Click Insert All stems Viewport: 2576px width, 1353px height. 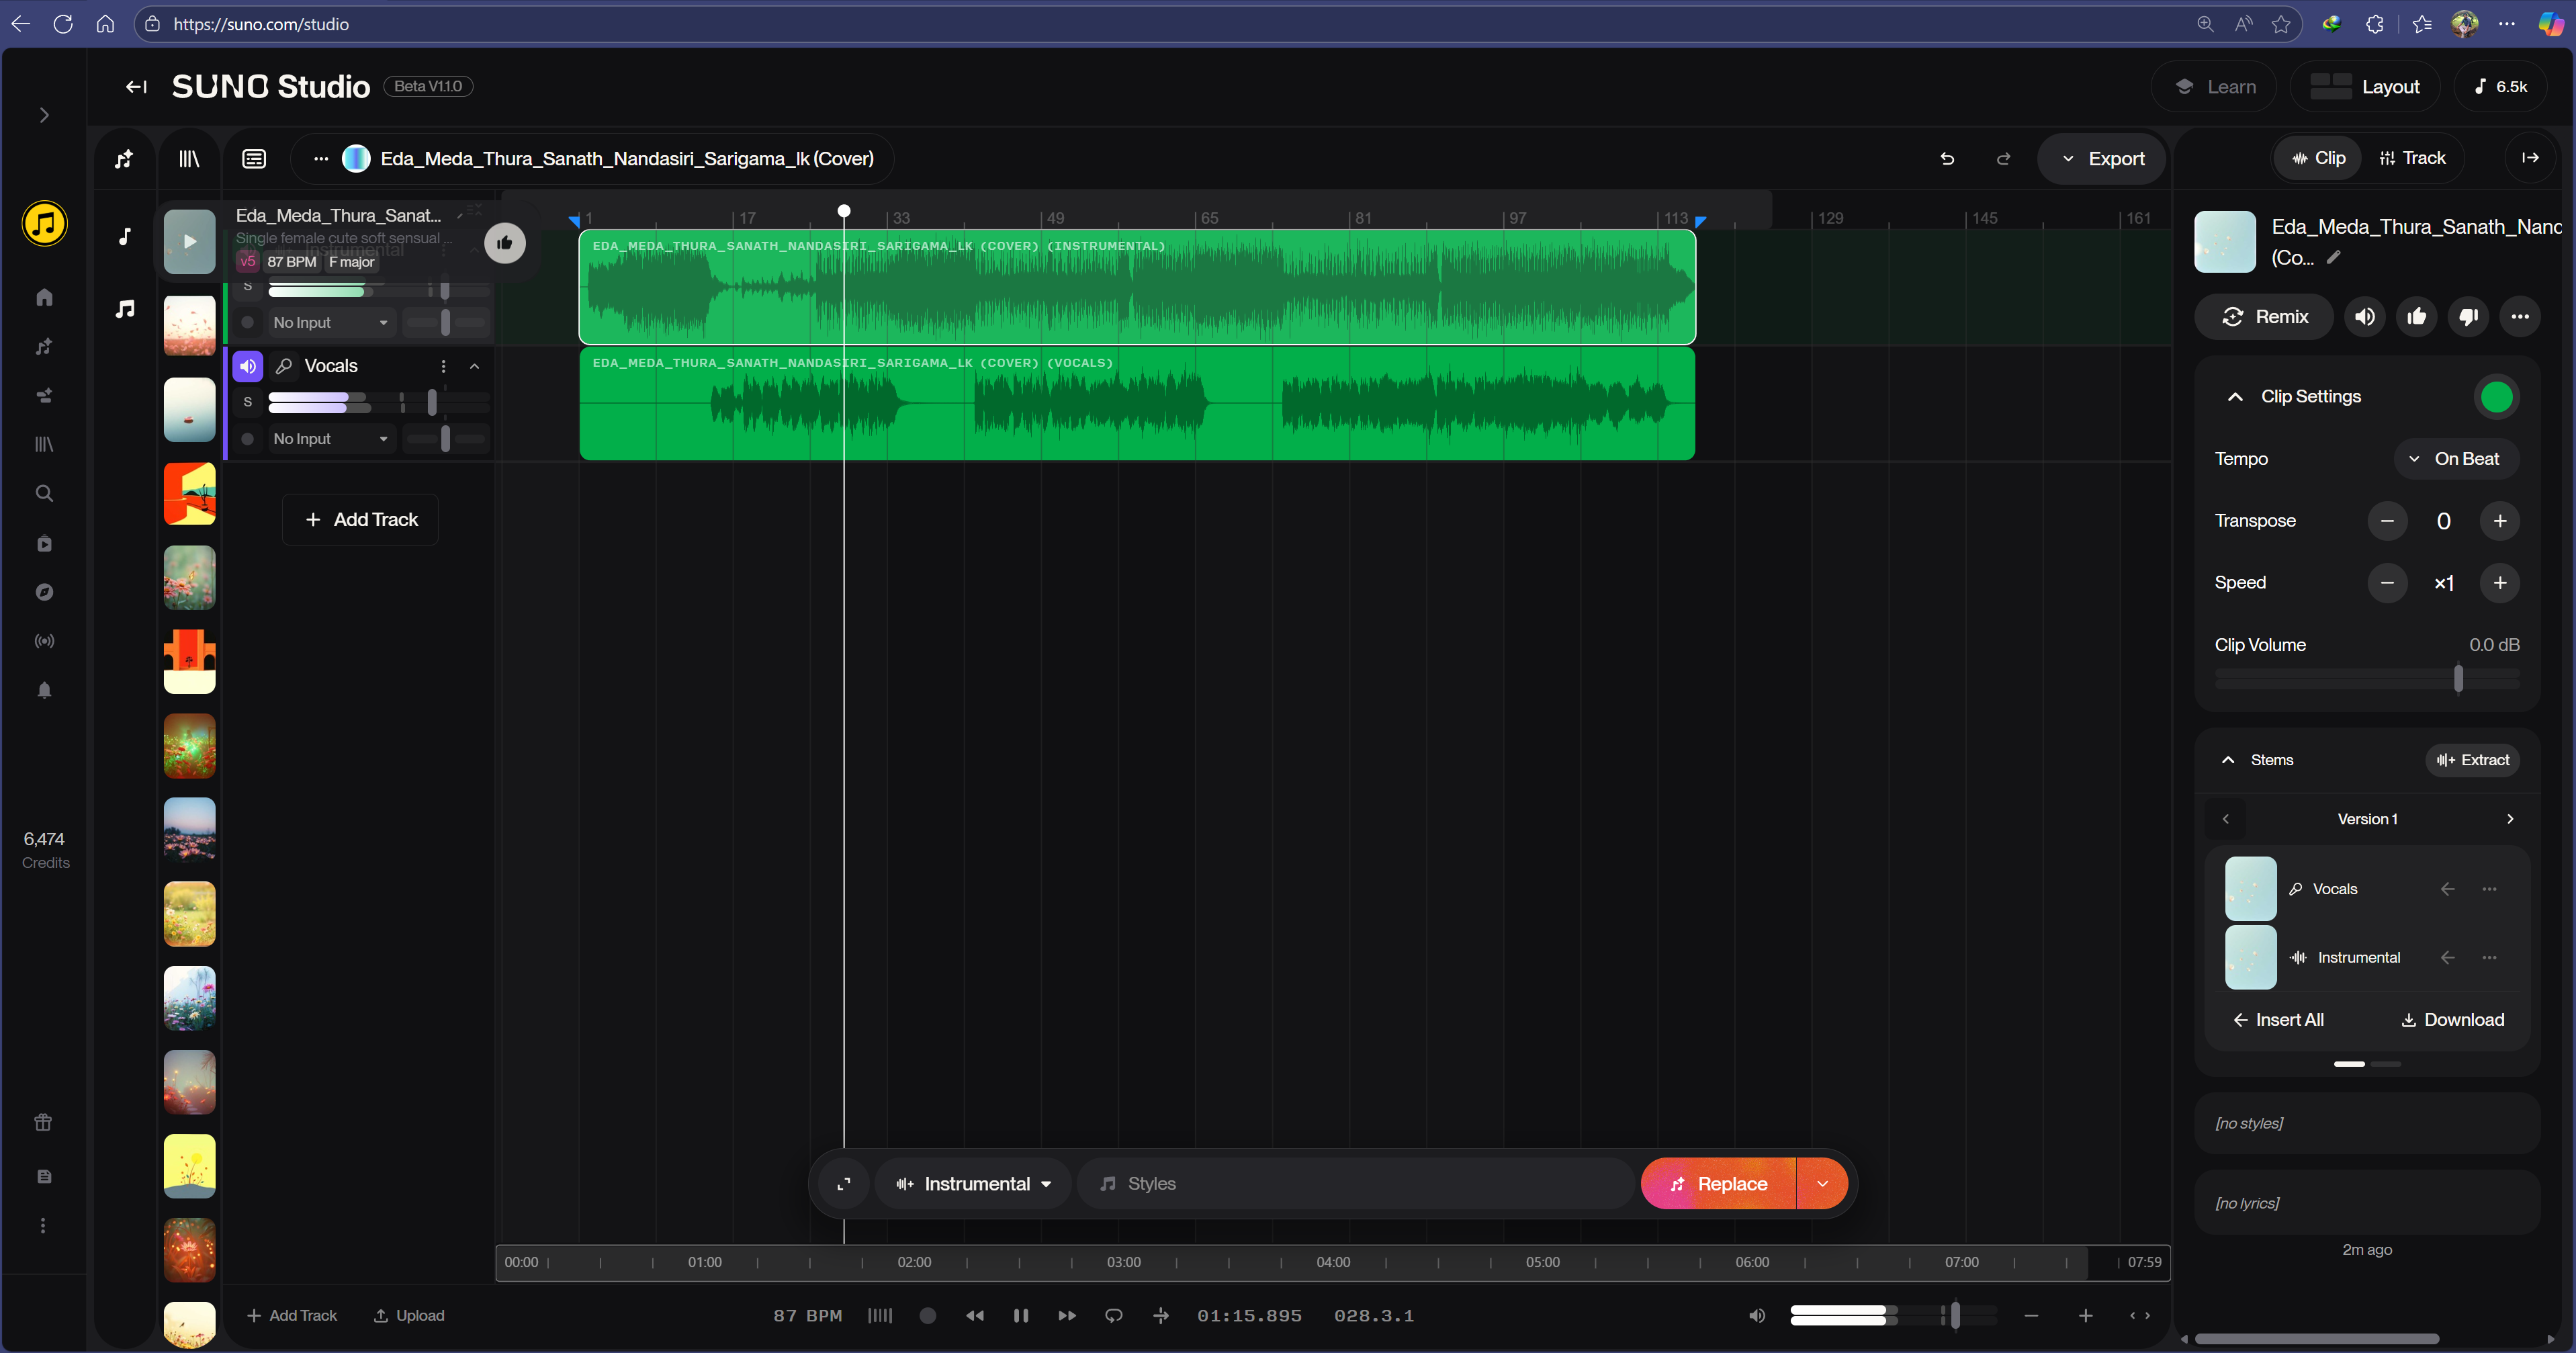pyautogui.click(x=2278, y=1020)
